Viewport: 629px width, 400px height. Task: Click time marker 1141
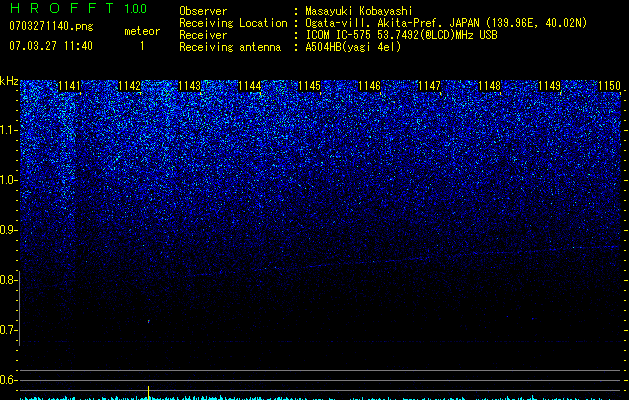[x=69, y=86]
